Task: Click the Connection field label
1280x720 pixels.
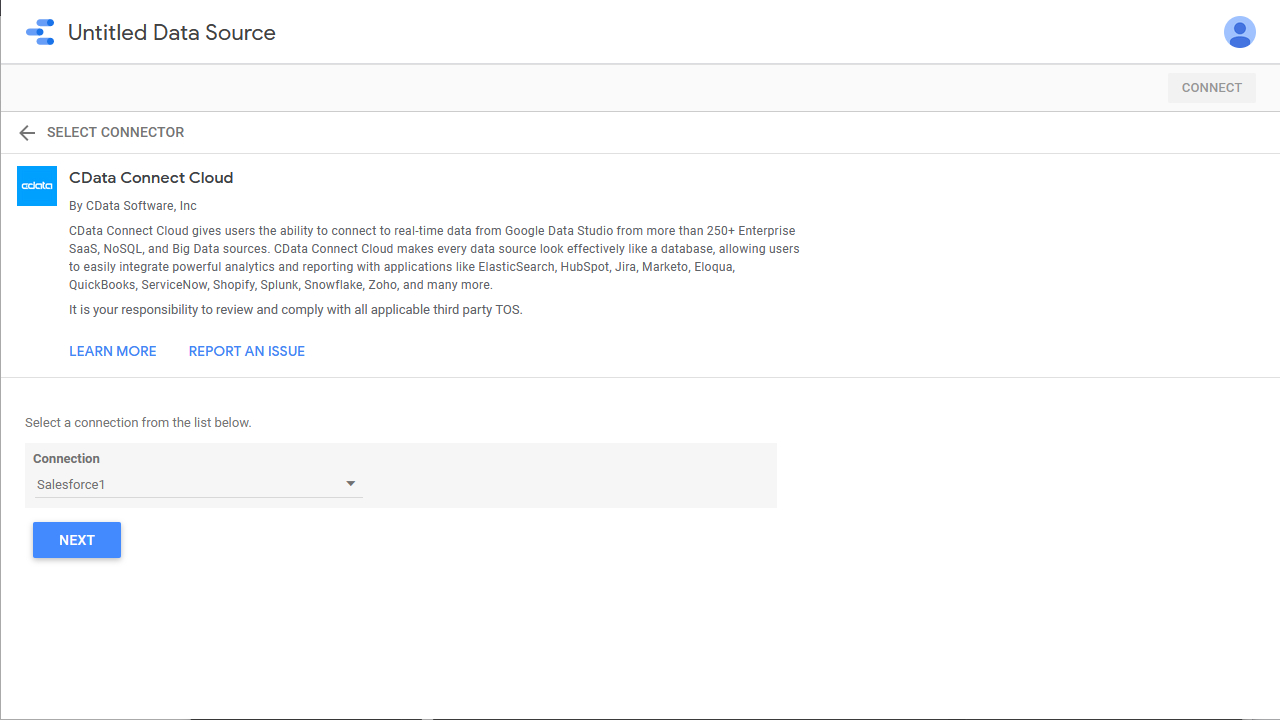Action: click(67, 459)
